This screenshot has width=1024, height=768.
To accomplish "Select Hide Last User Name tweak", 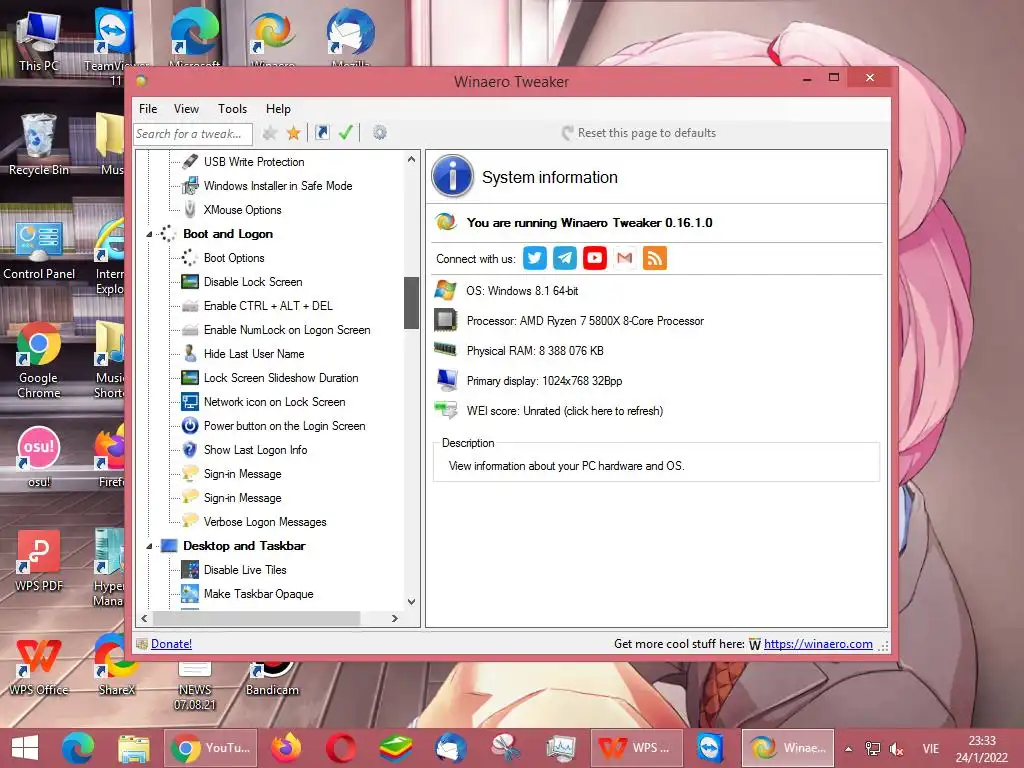I will pos(254,354).
